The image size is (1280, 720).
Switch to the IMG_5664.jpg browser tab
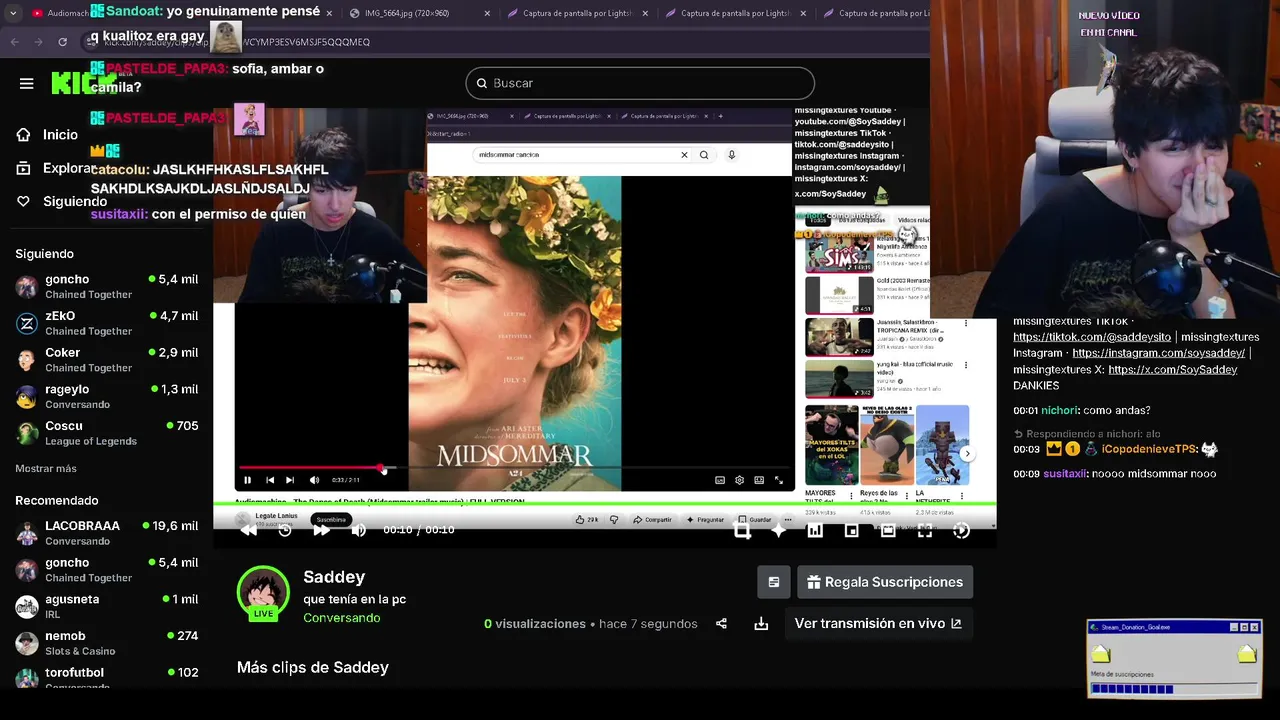420,13
